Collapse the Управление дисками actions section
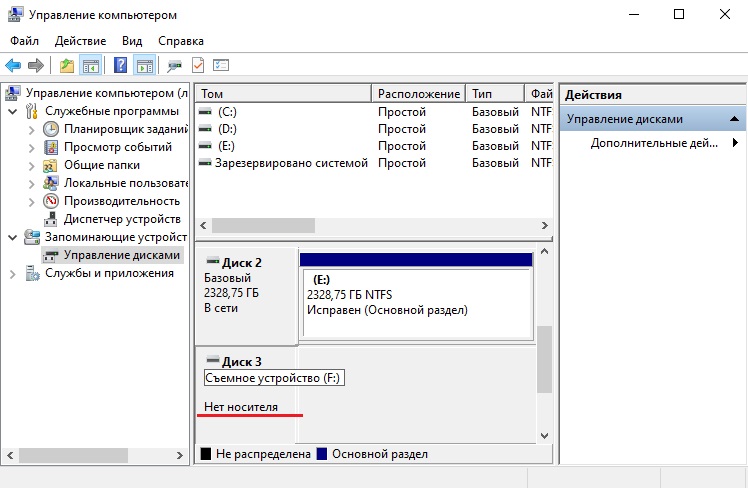Screen dimensions: 748x488 pos(735,119)
